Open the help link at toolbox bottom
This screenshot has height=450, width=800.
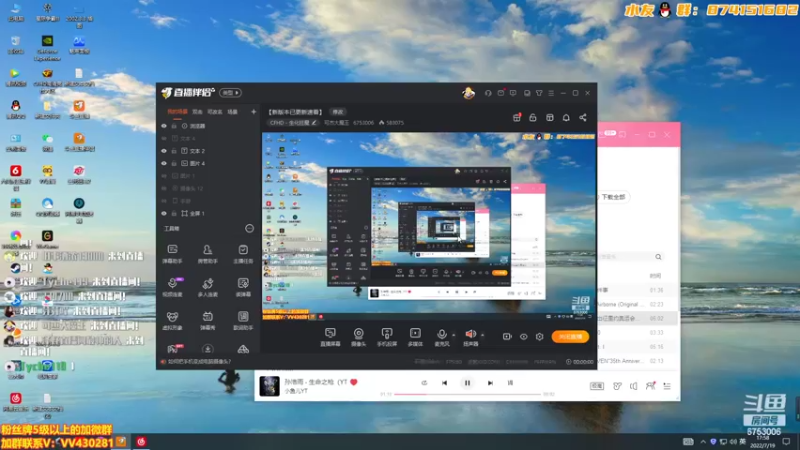[x=199, y=362]
